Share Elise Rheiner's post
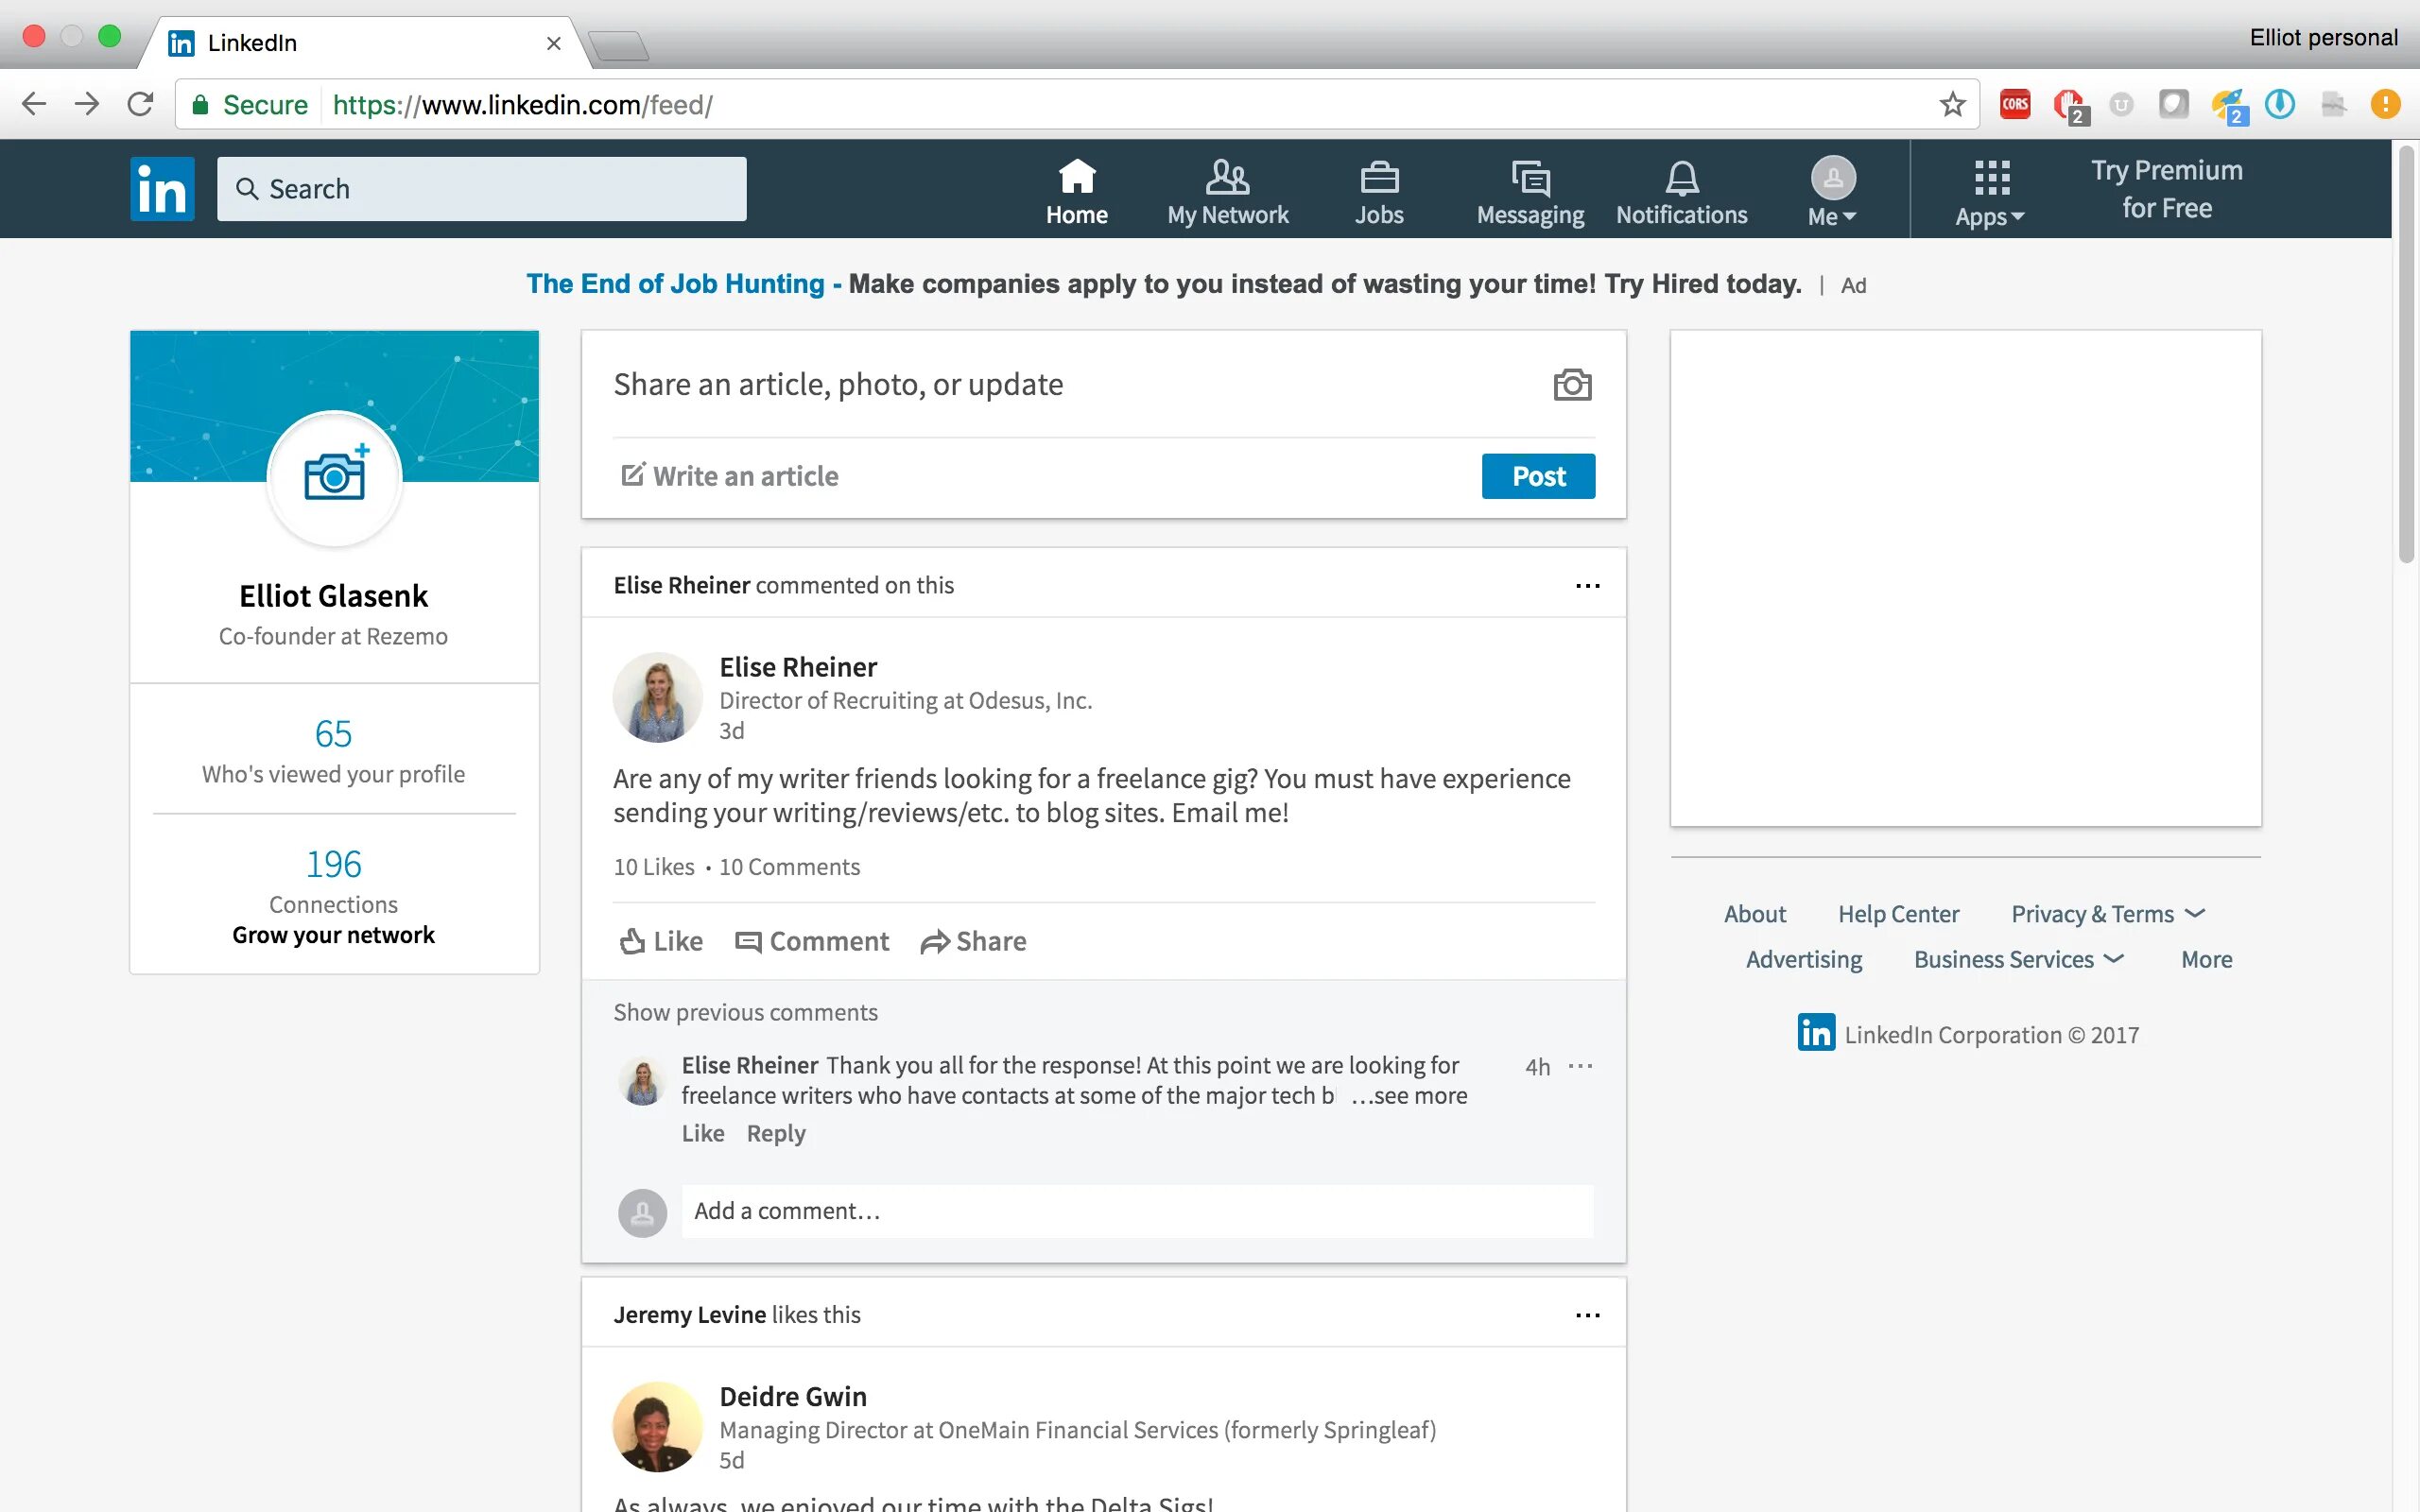This screenshot has height=1512, width=2420. pos(973,941)
